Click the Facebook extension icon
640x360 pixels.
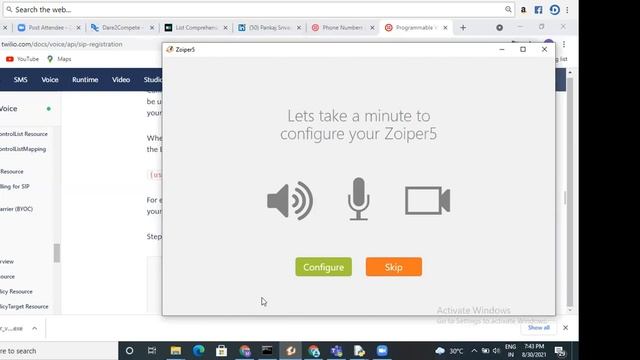coord(538,10)
